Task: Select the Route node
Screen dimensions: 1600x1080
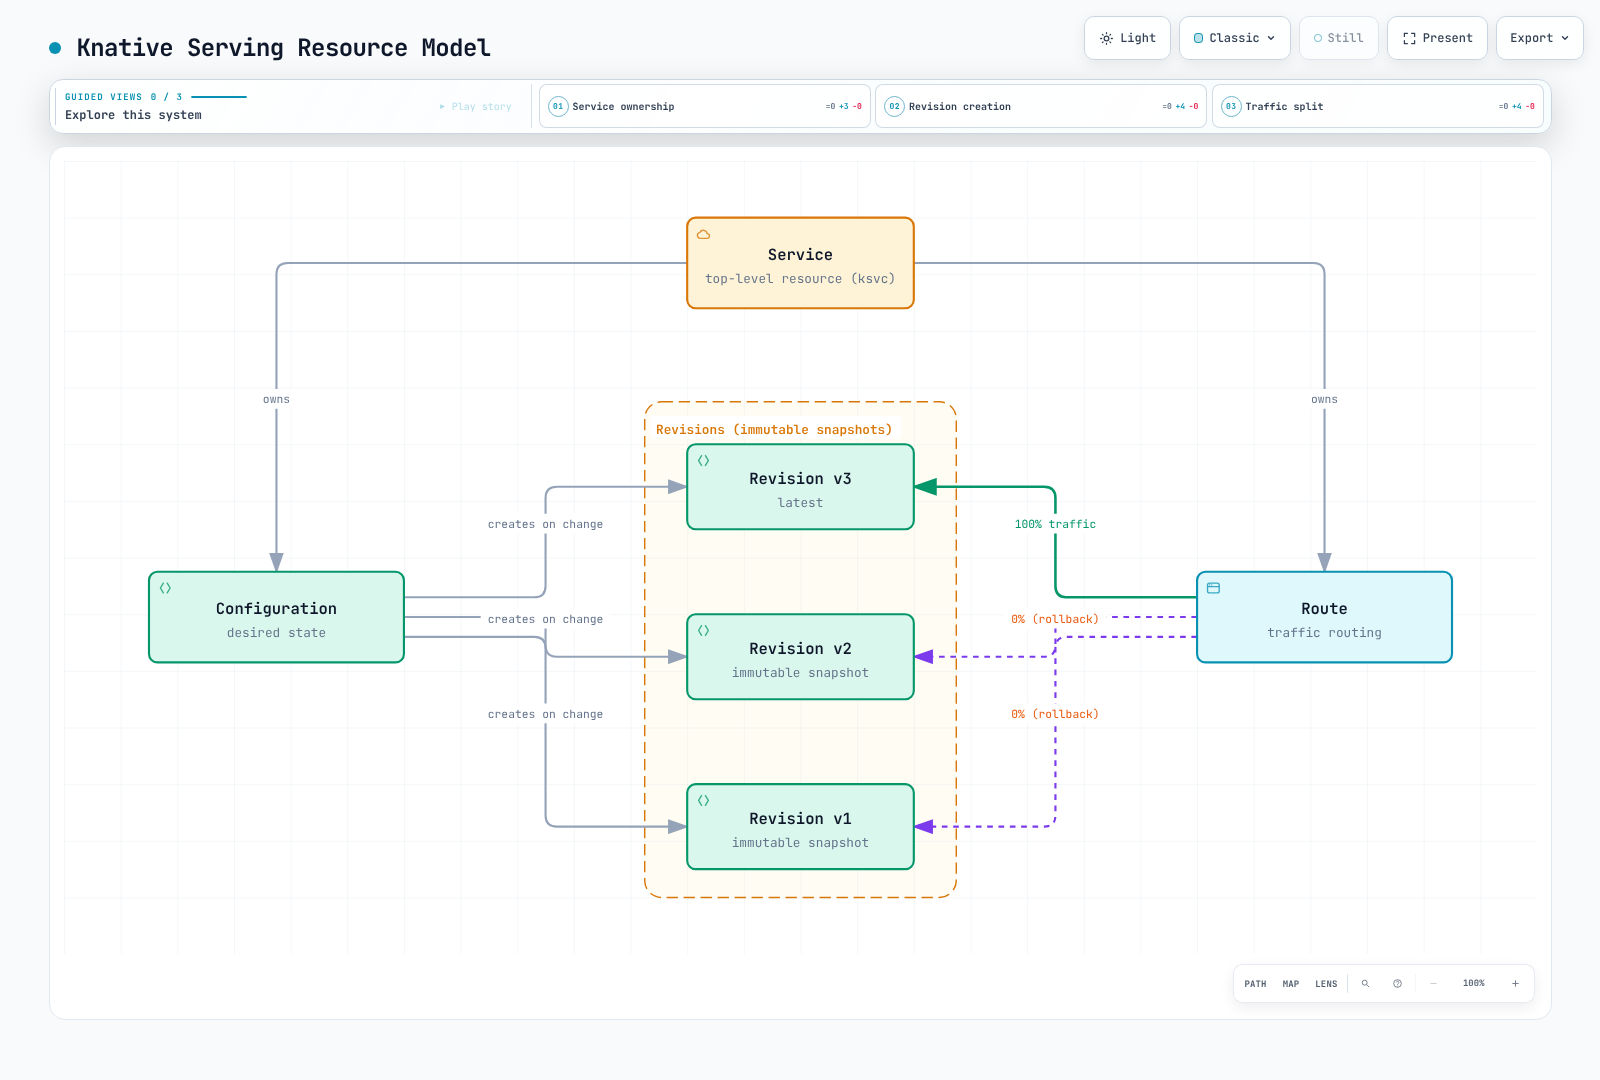Action: [1324, 617]
